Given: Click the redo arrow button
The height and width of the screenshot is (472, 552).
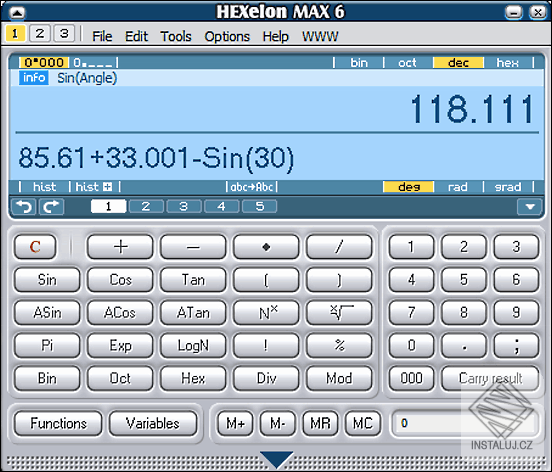Looking at the screenshot, I should pyautogui.click(x=51, y=207).
